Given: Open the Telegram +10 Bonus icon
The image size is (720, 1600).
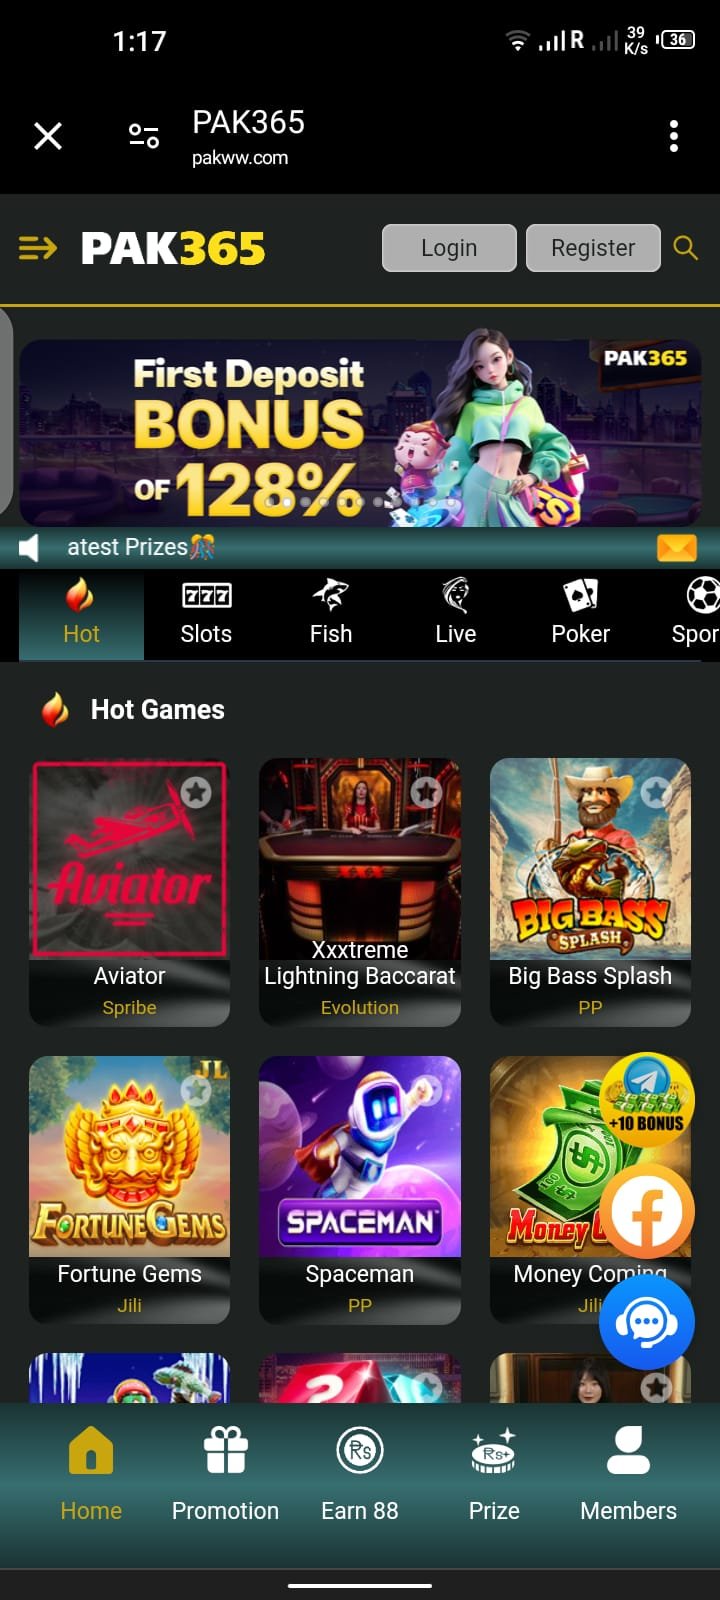Looking at the screenshot, I should [x=646, y=1100].
